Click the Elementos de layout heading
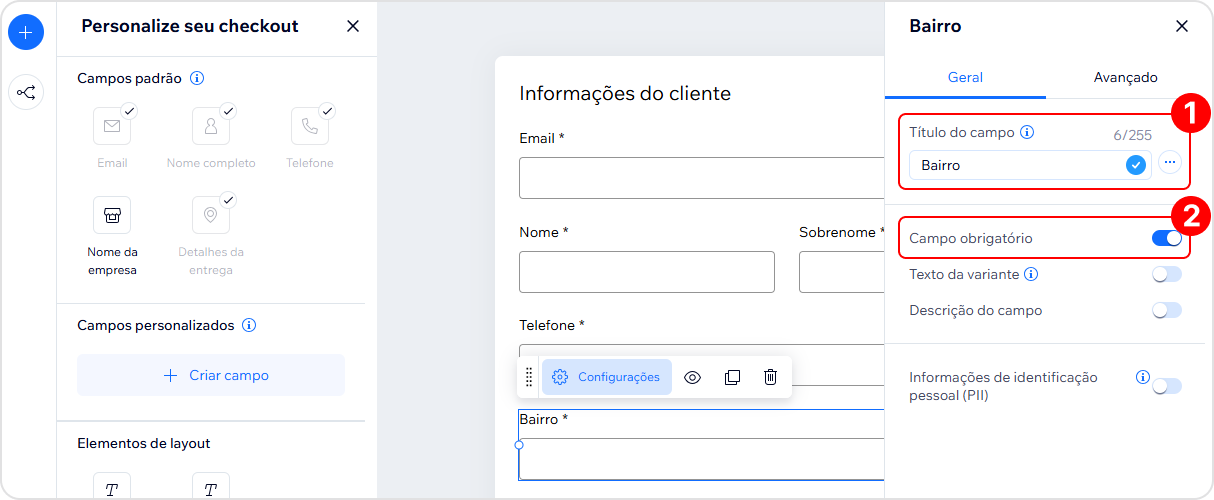Image resolution: width=1214 pixels, height=500 pixels. click(144, 443)
